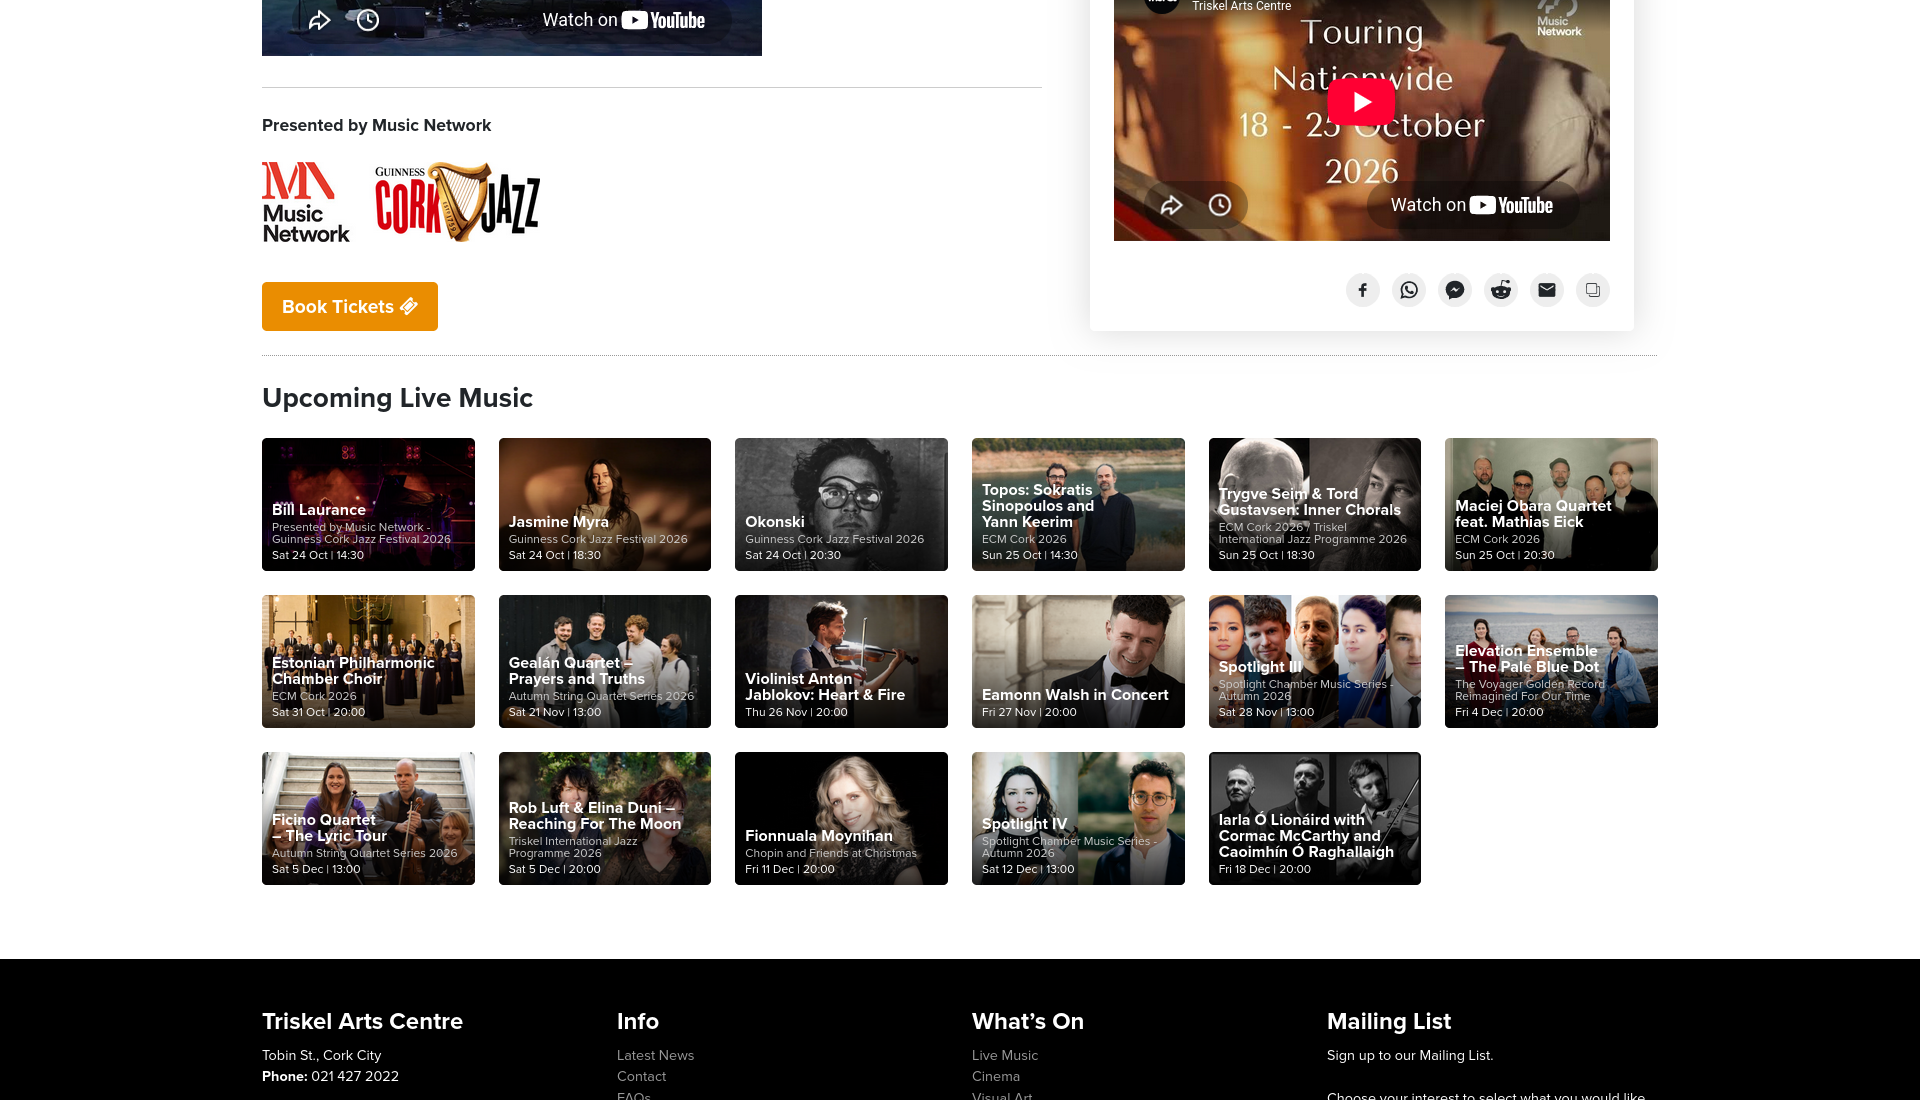Open Elevation Ensemble Pale Blue Dot card
This screenshot has height=1100, width=1920.
coord(1551,661)
